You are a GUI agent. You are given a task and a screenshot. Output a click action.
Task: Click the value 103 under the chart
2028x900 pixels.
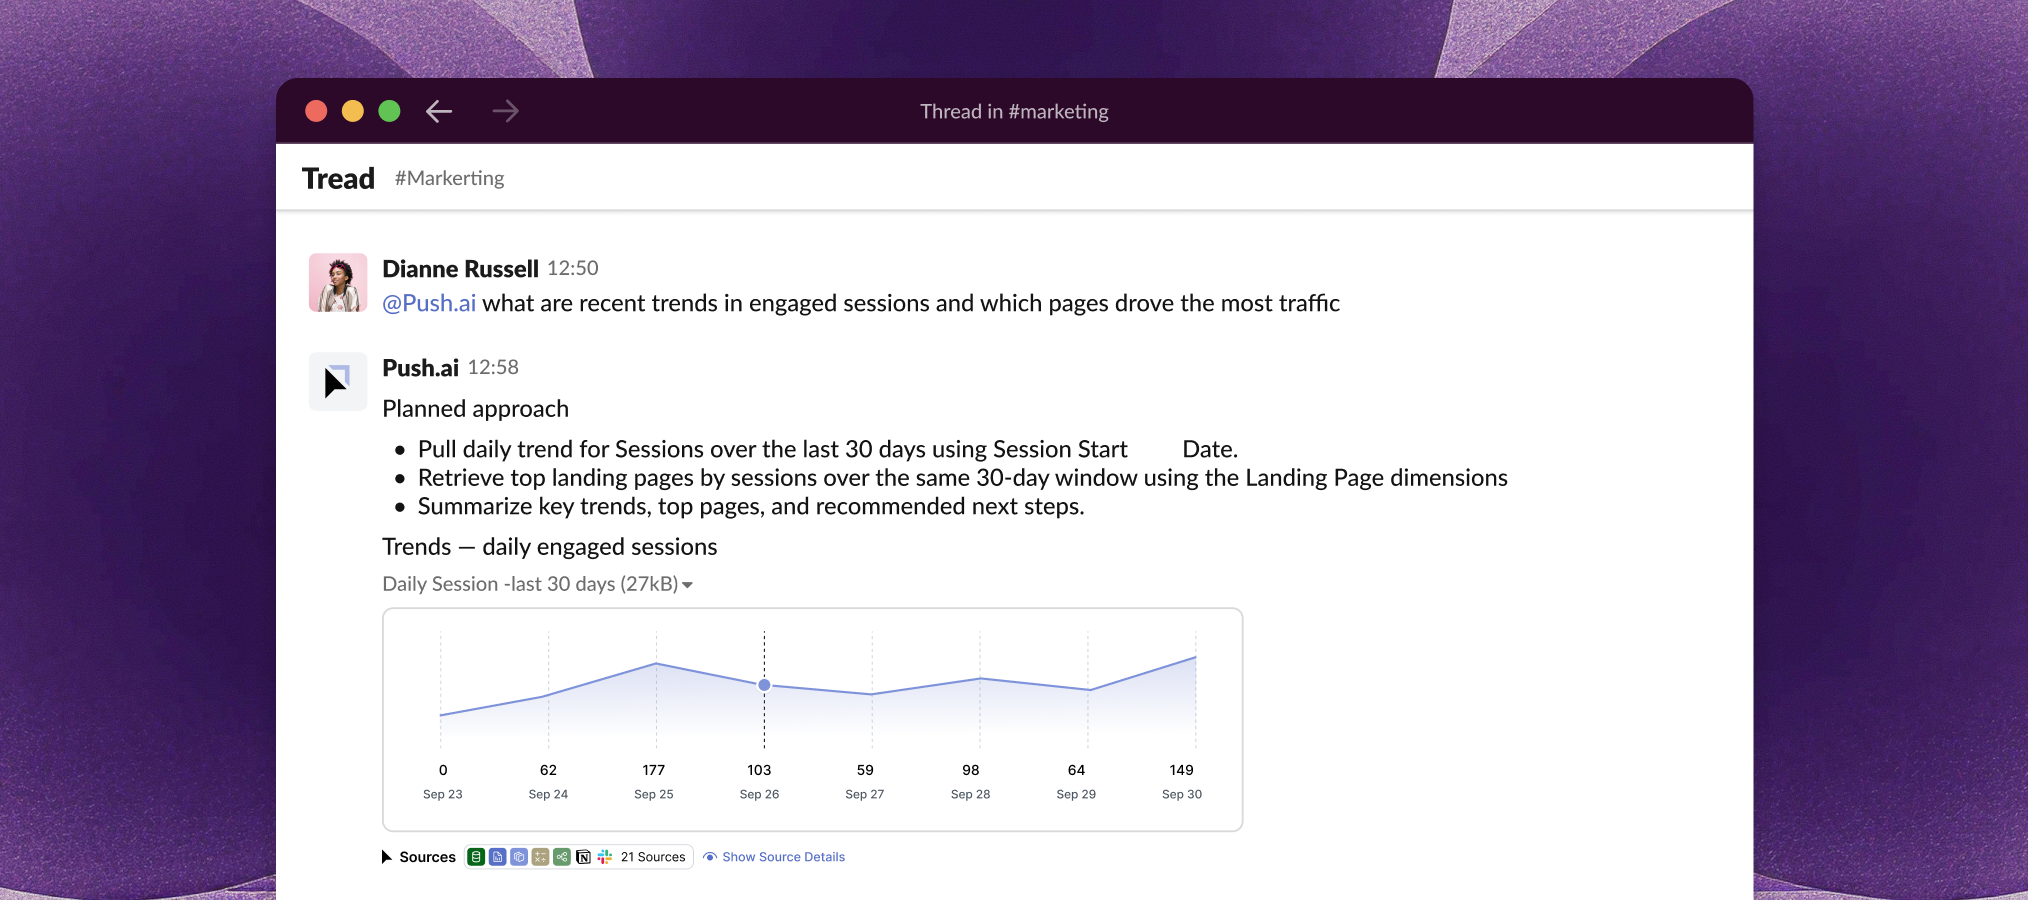tap(759, 770)
